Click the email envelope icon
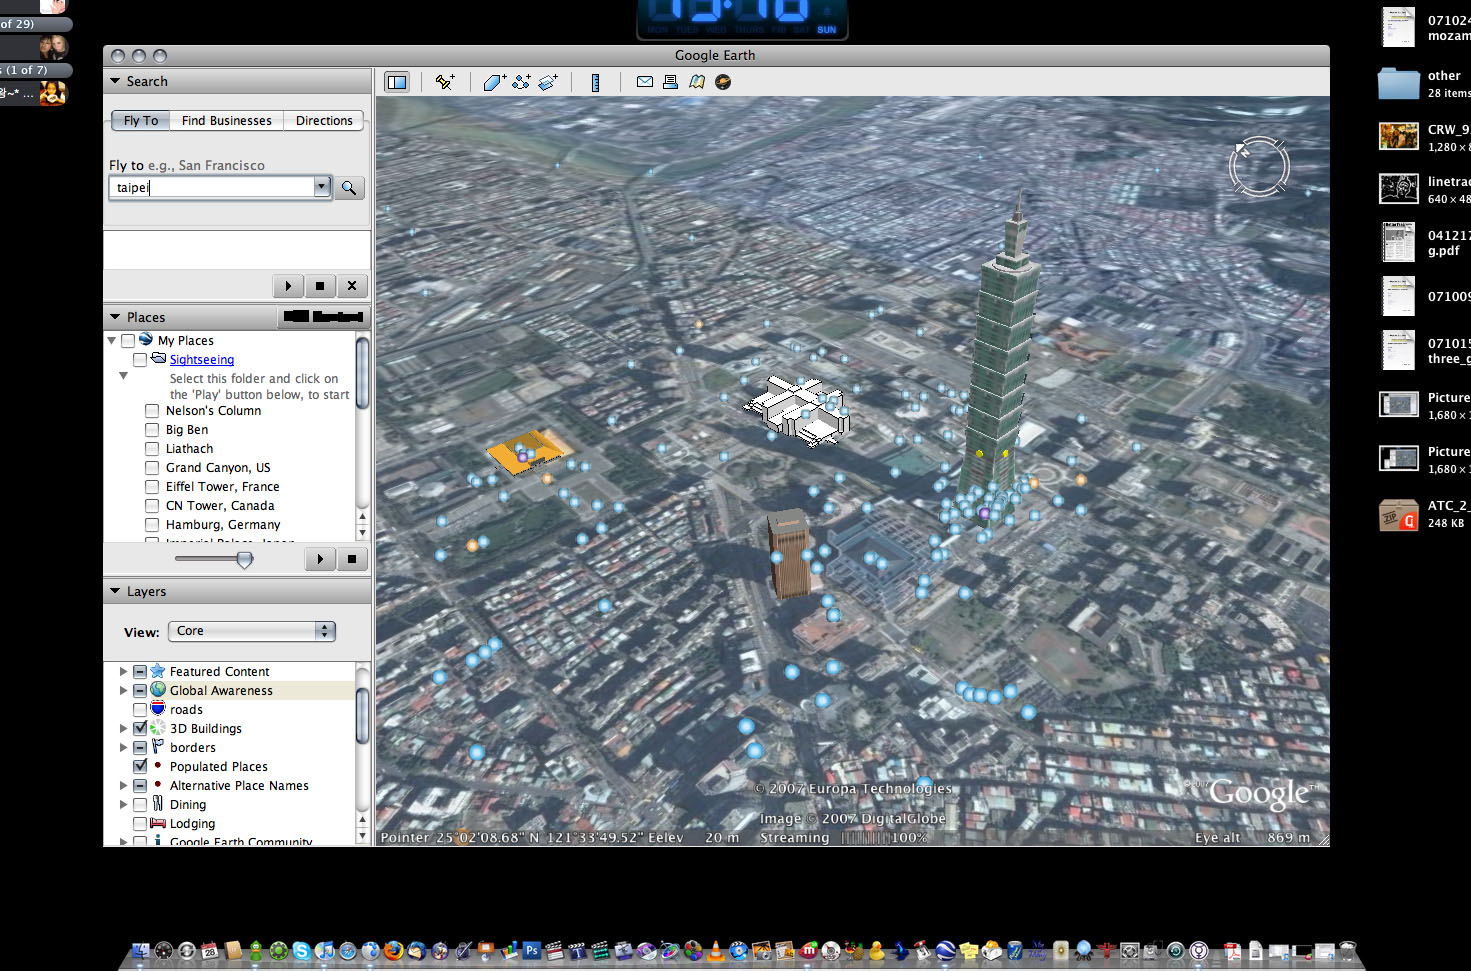1471x971 pixels. 645,82
